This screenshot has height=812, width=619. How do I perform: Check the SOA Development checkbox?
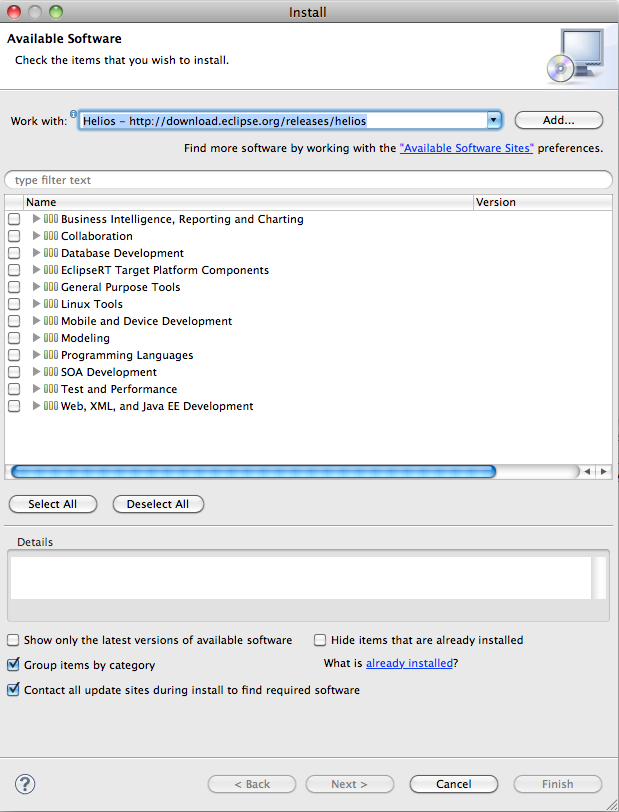pos(14,372)
